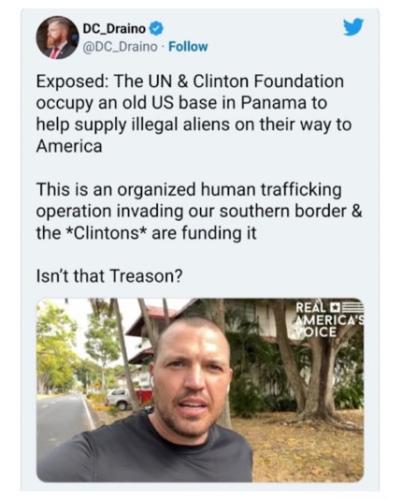Click the DC_Draino display name
This screenshot has height=500, width=402.
coord(114,29)
